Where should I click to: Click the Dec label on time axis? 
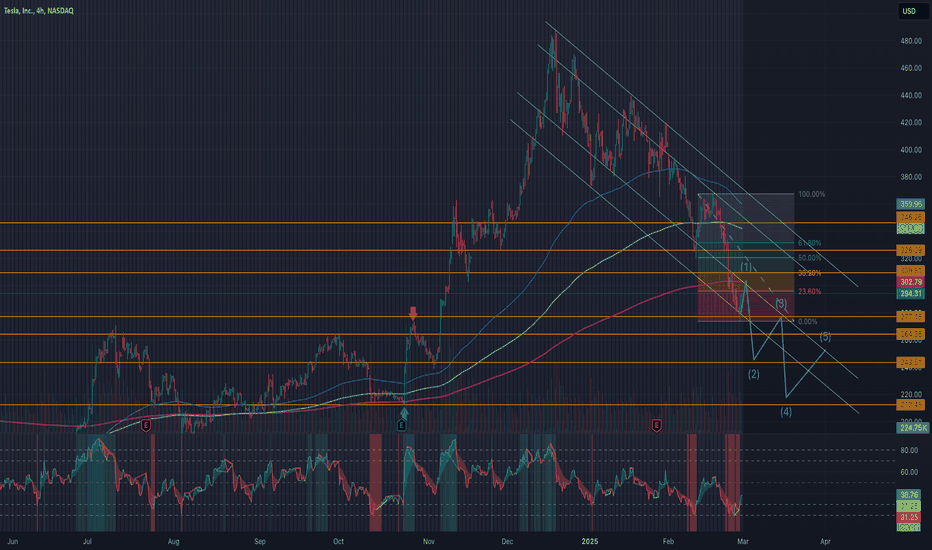point(507,542)
